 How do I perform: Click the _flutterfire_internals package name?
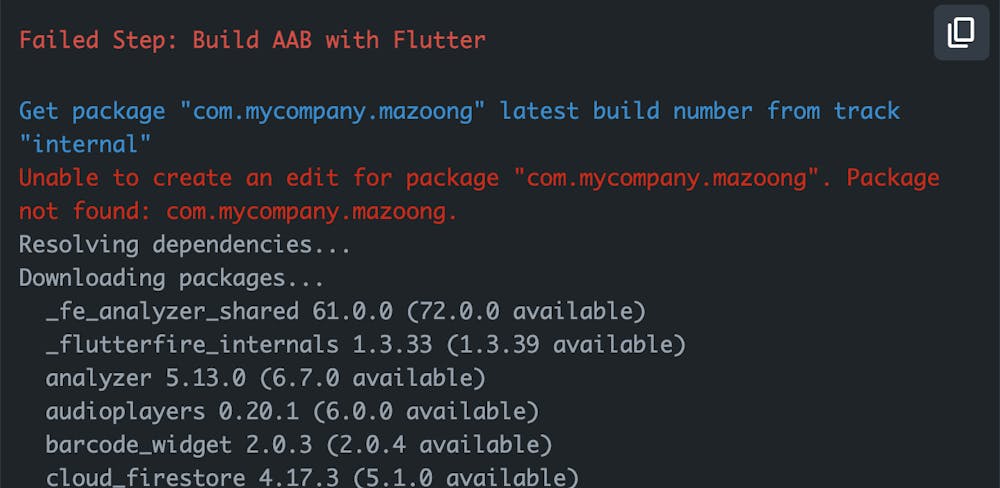point(192,345)
